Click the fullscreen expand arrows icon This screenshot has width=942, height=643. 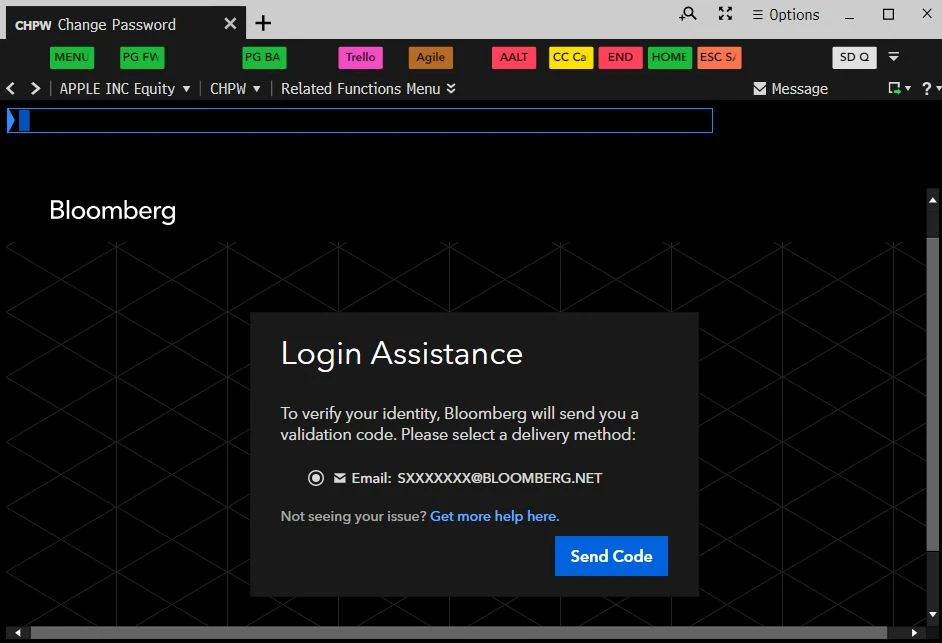point(726,14)
